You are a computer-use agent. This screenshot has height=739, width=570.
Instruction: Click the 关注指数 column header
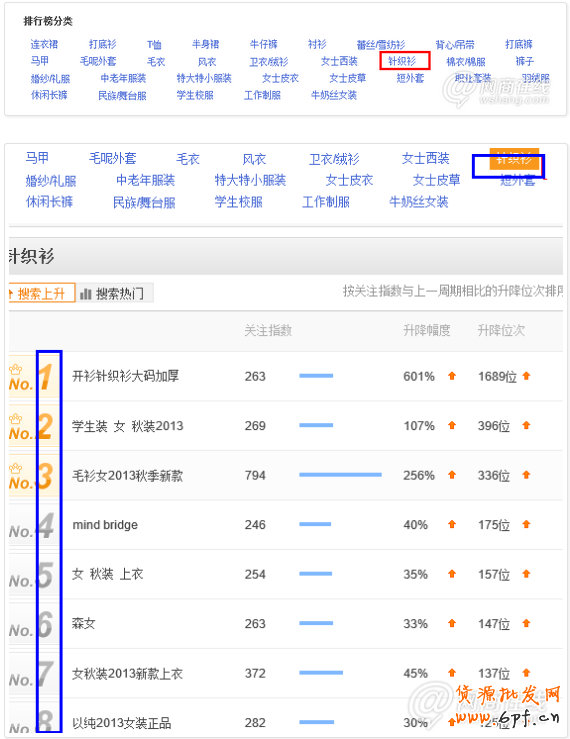[x=268, y=330]
